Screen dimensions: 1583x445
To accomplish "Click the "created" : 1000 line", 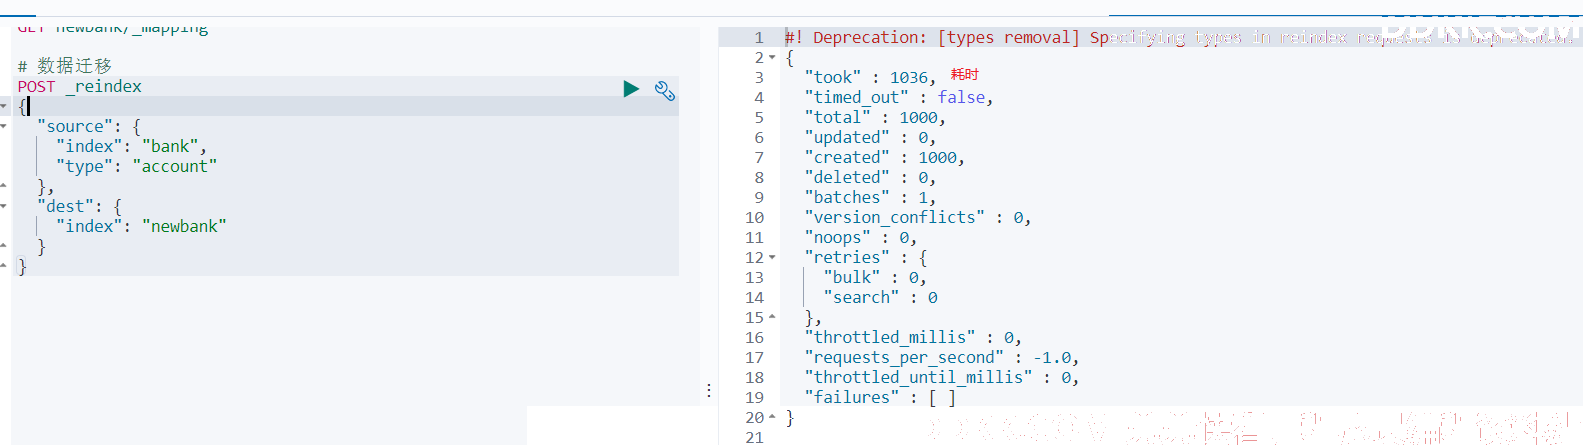I will click(885, 157).
